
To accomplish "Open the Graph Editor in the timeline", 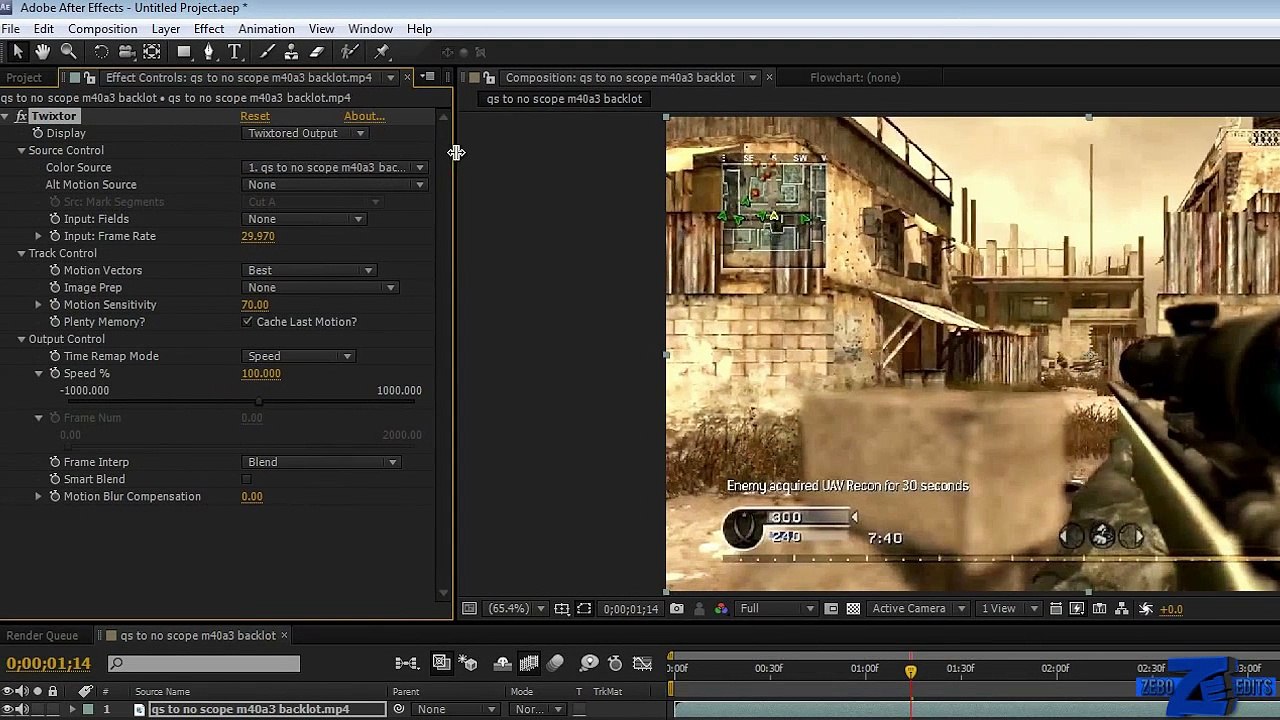I will [x=643, y=663].
